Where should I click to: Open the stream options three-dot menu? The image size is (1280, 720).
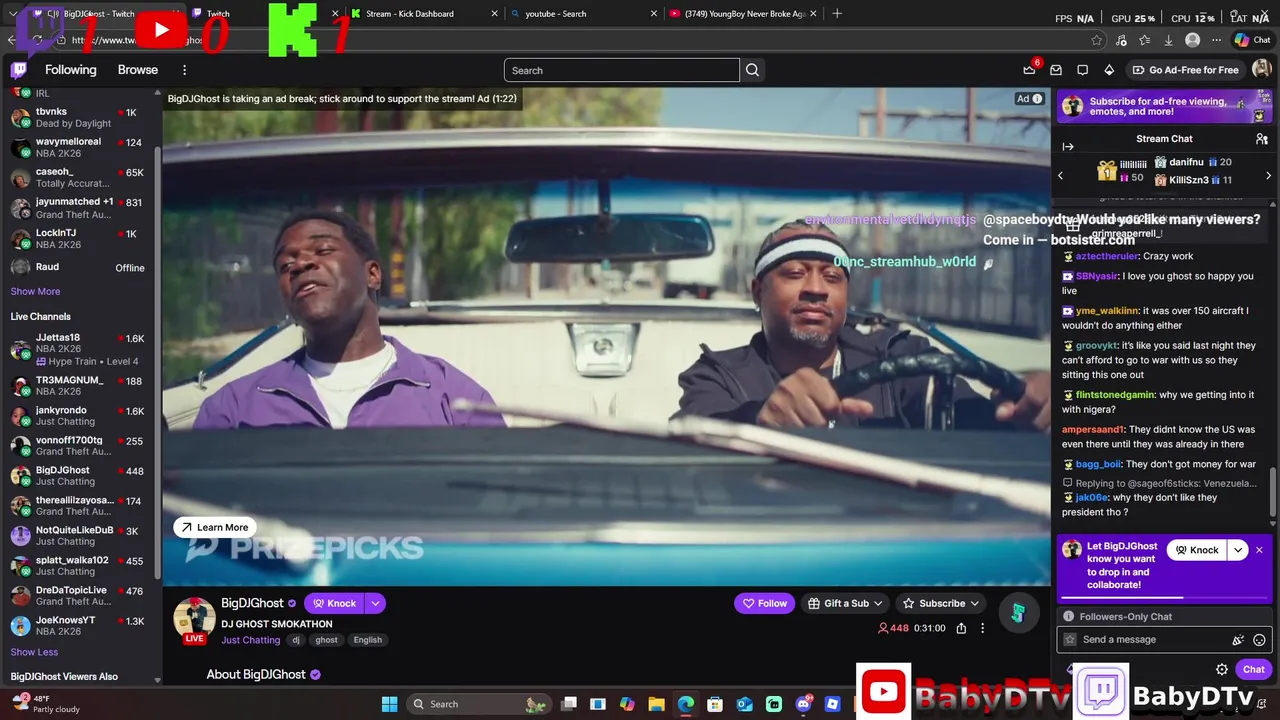[982, 628]
